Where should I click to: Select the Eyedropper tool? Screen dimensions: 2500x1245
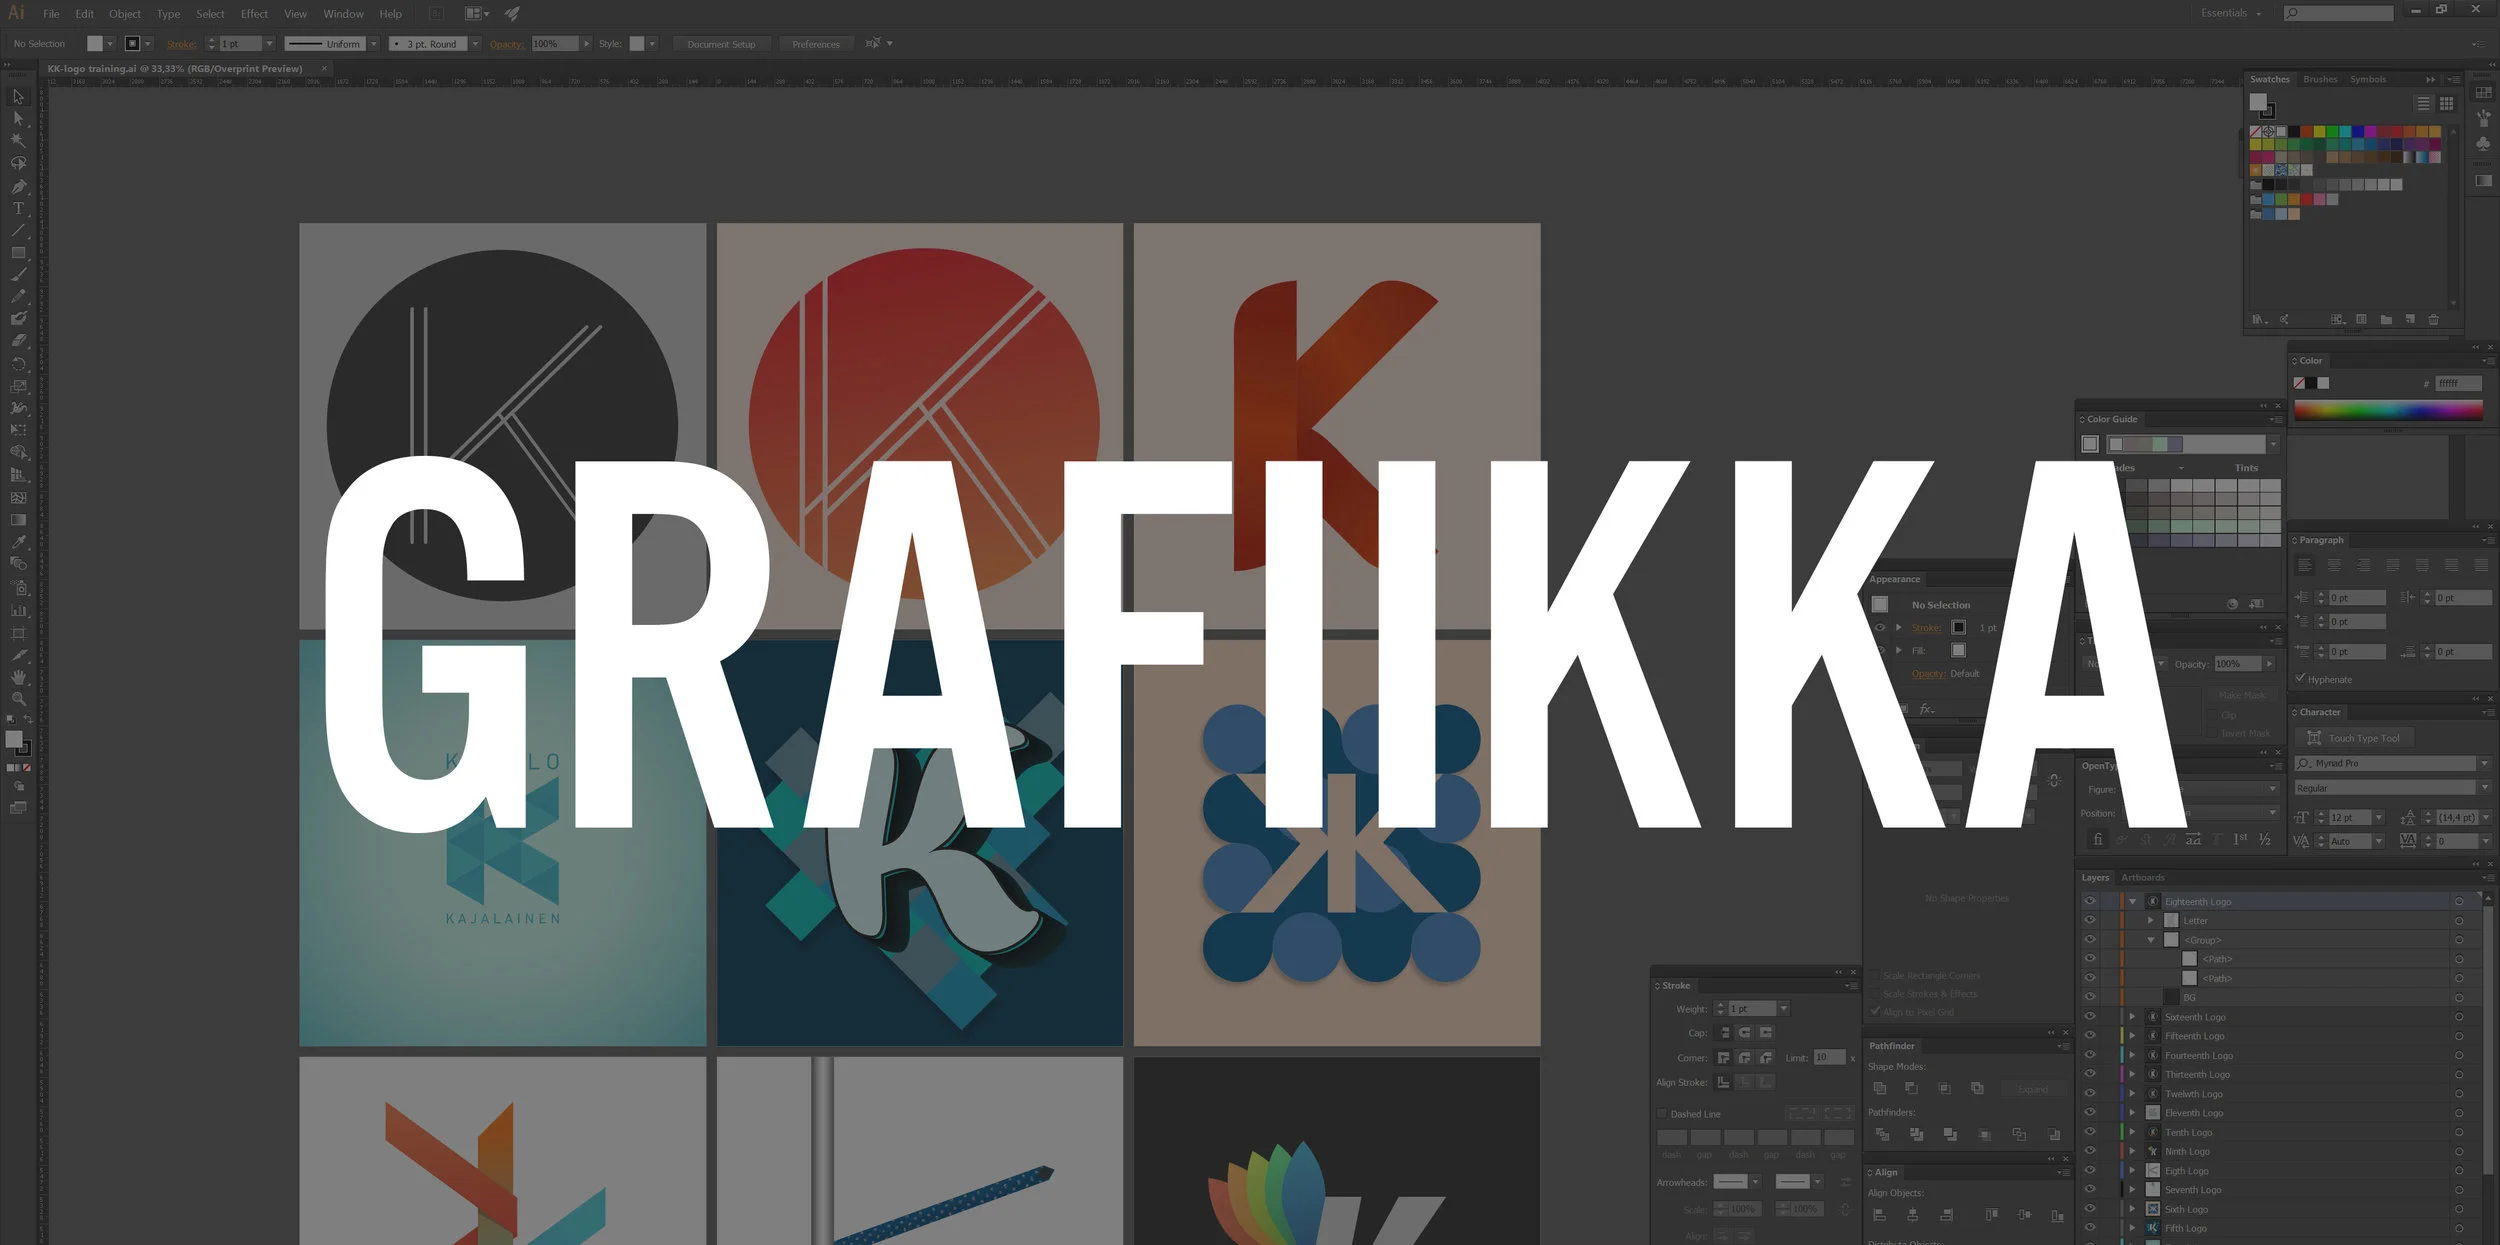point(18,541)
